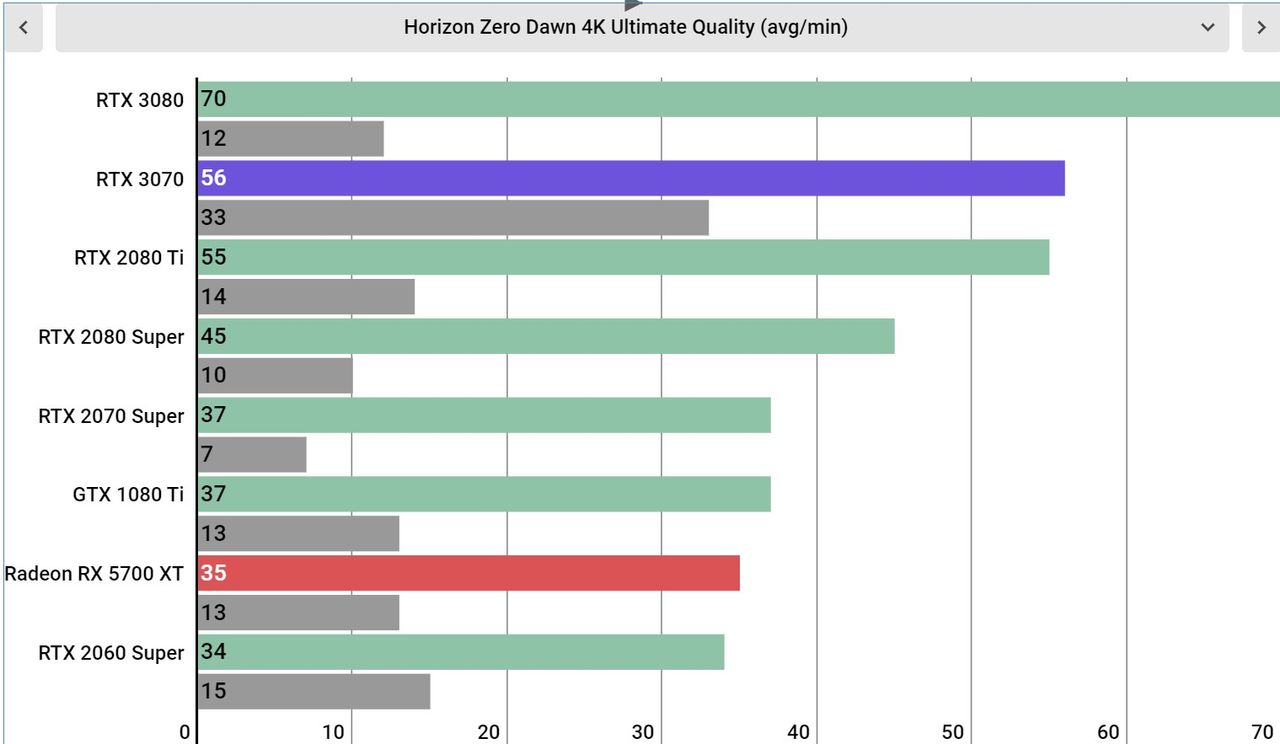Click the Radeon RX 5700 XT minimum bar
The height and width of the screenshot is (744, 1280).
click(x=299, y=612)
